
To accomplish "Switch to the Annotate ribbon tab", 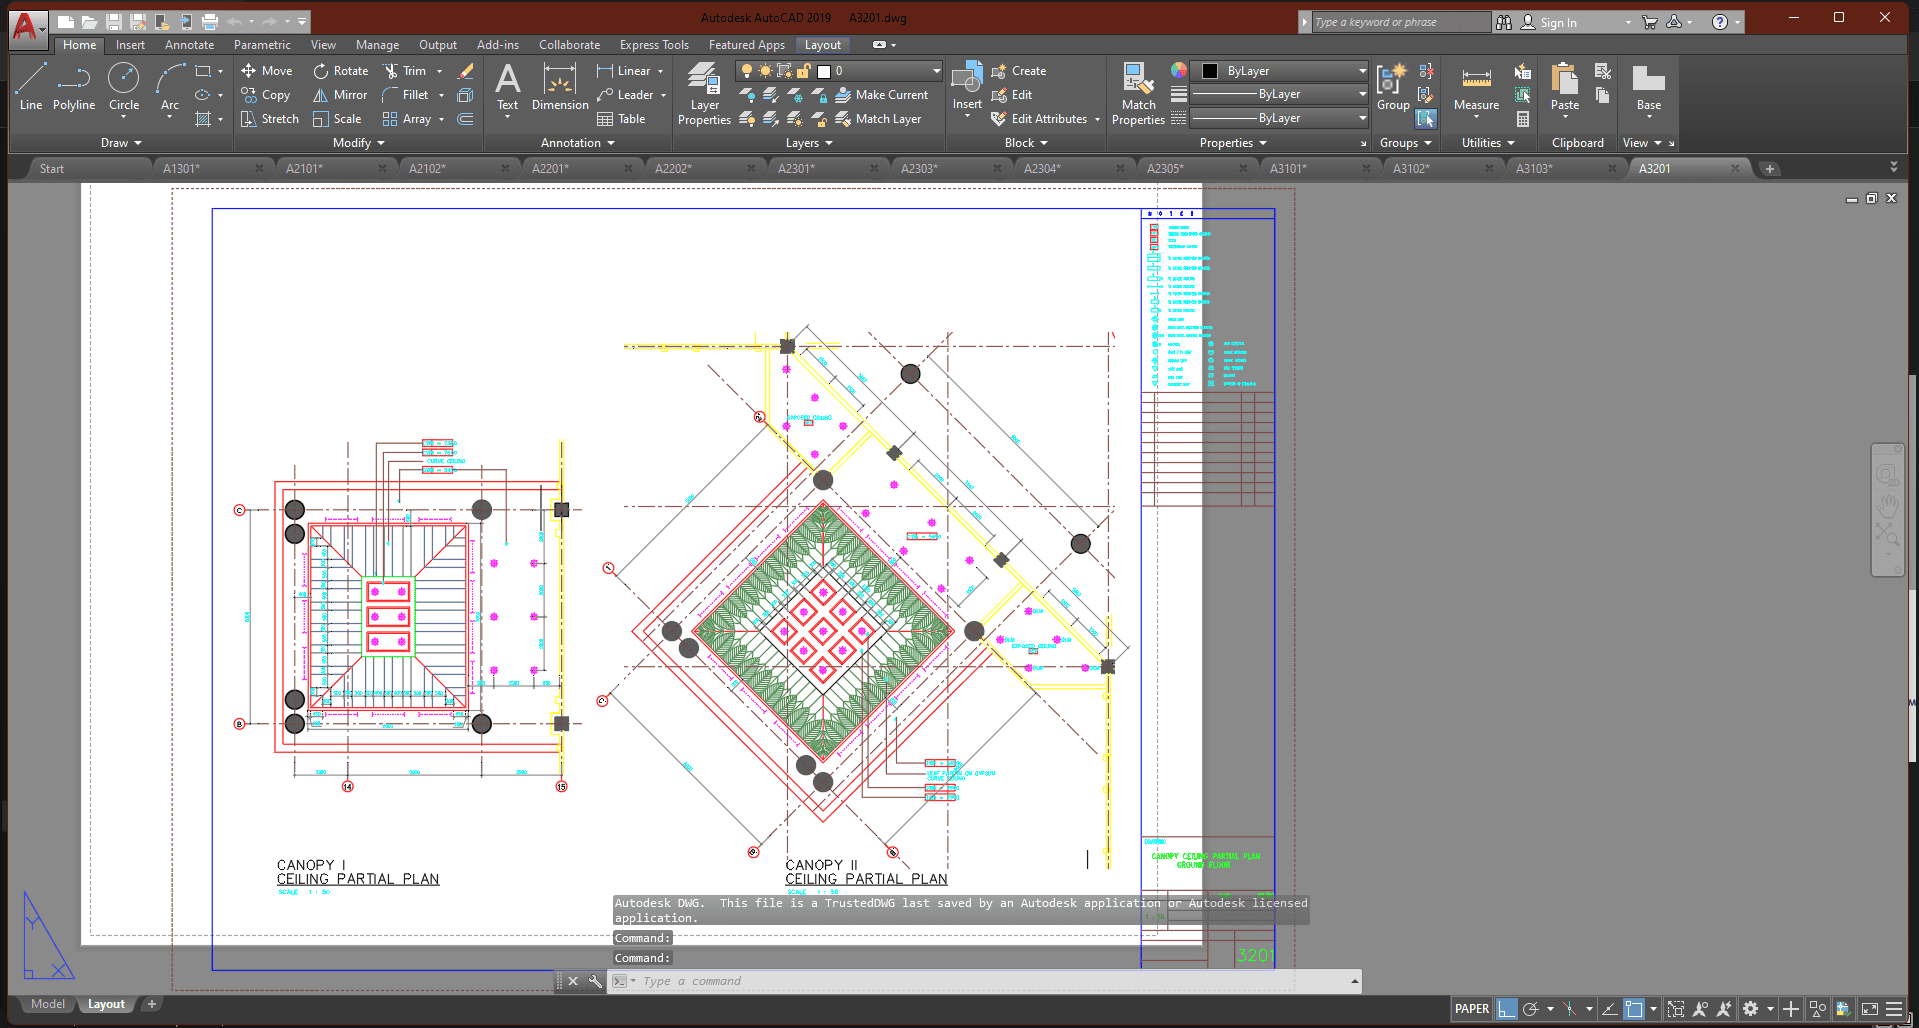I will tap(189, 45).
